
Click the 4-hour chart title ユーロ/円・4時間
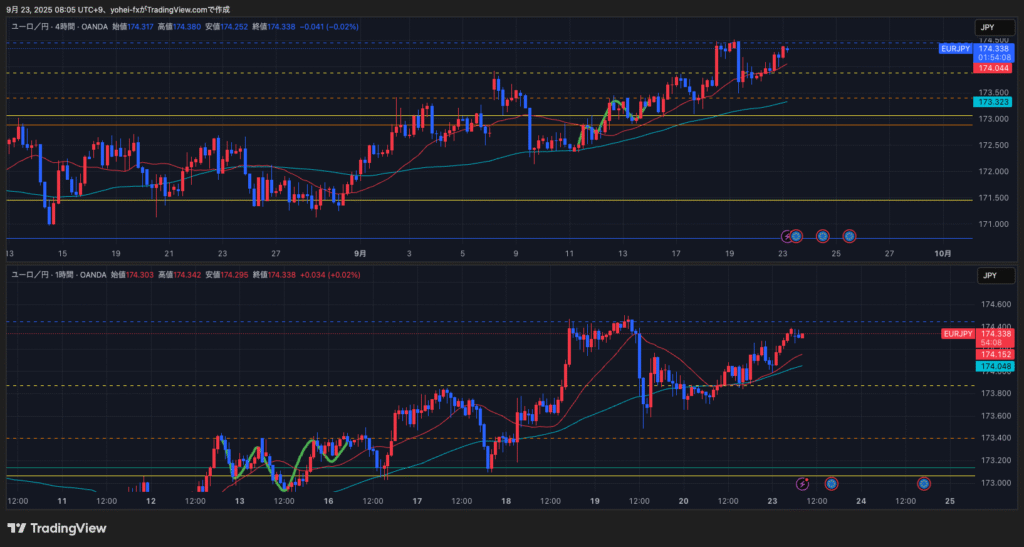(x=46, y=27)
